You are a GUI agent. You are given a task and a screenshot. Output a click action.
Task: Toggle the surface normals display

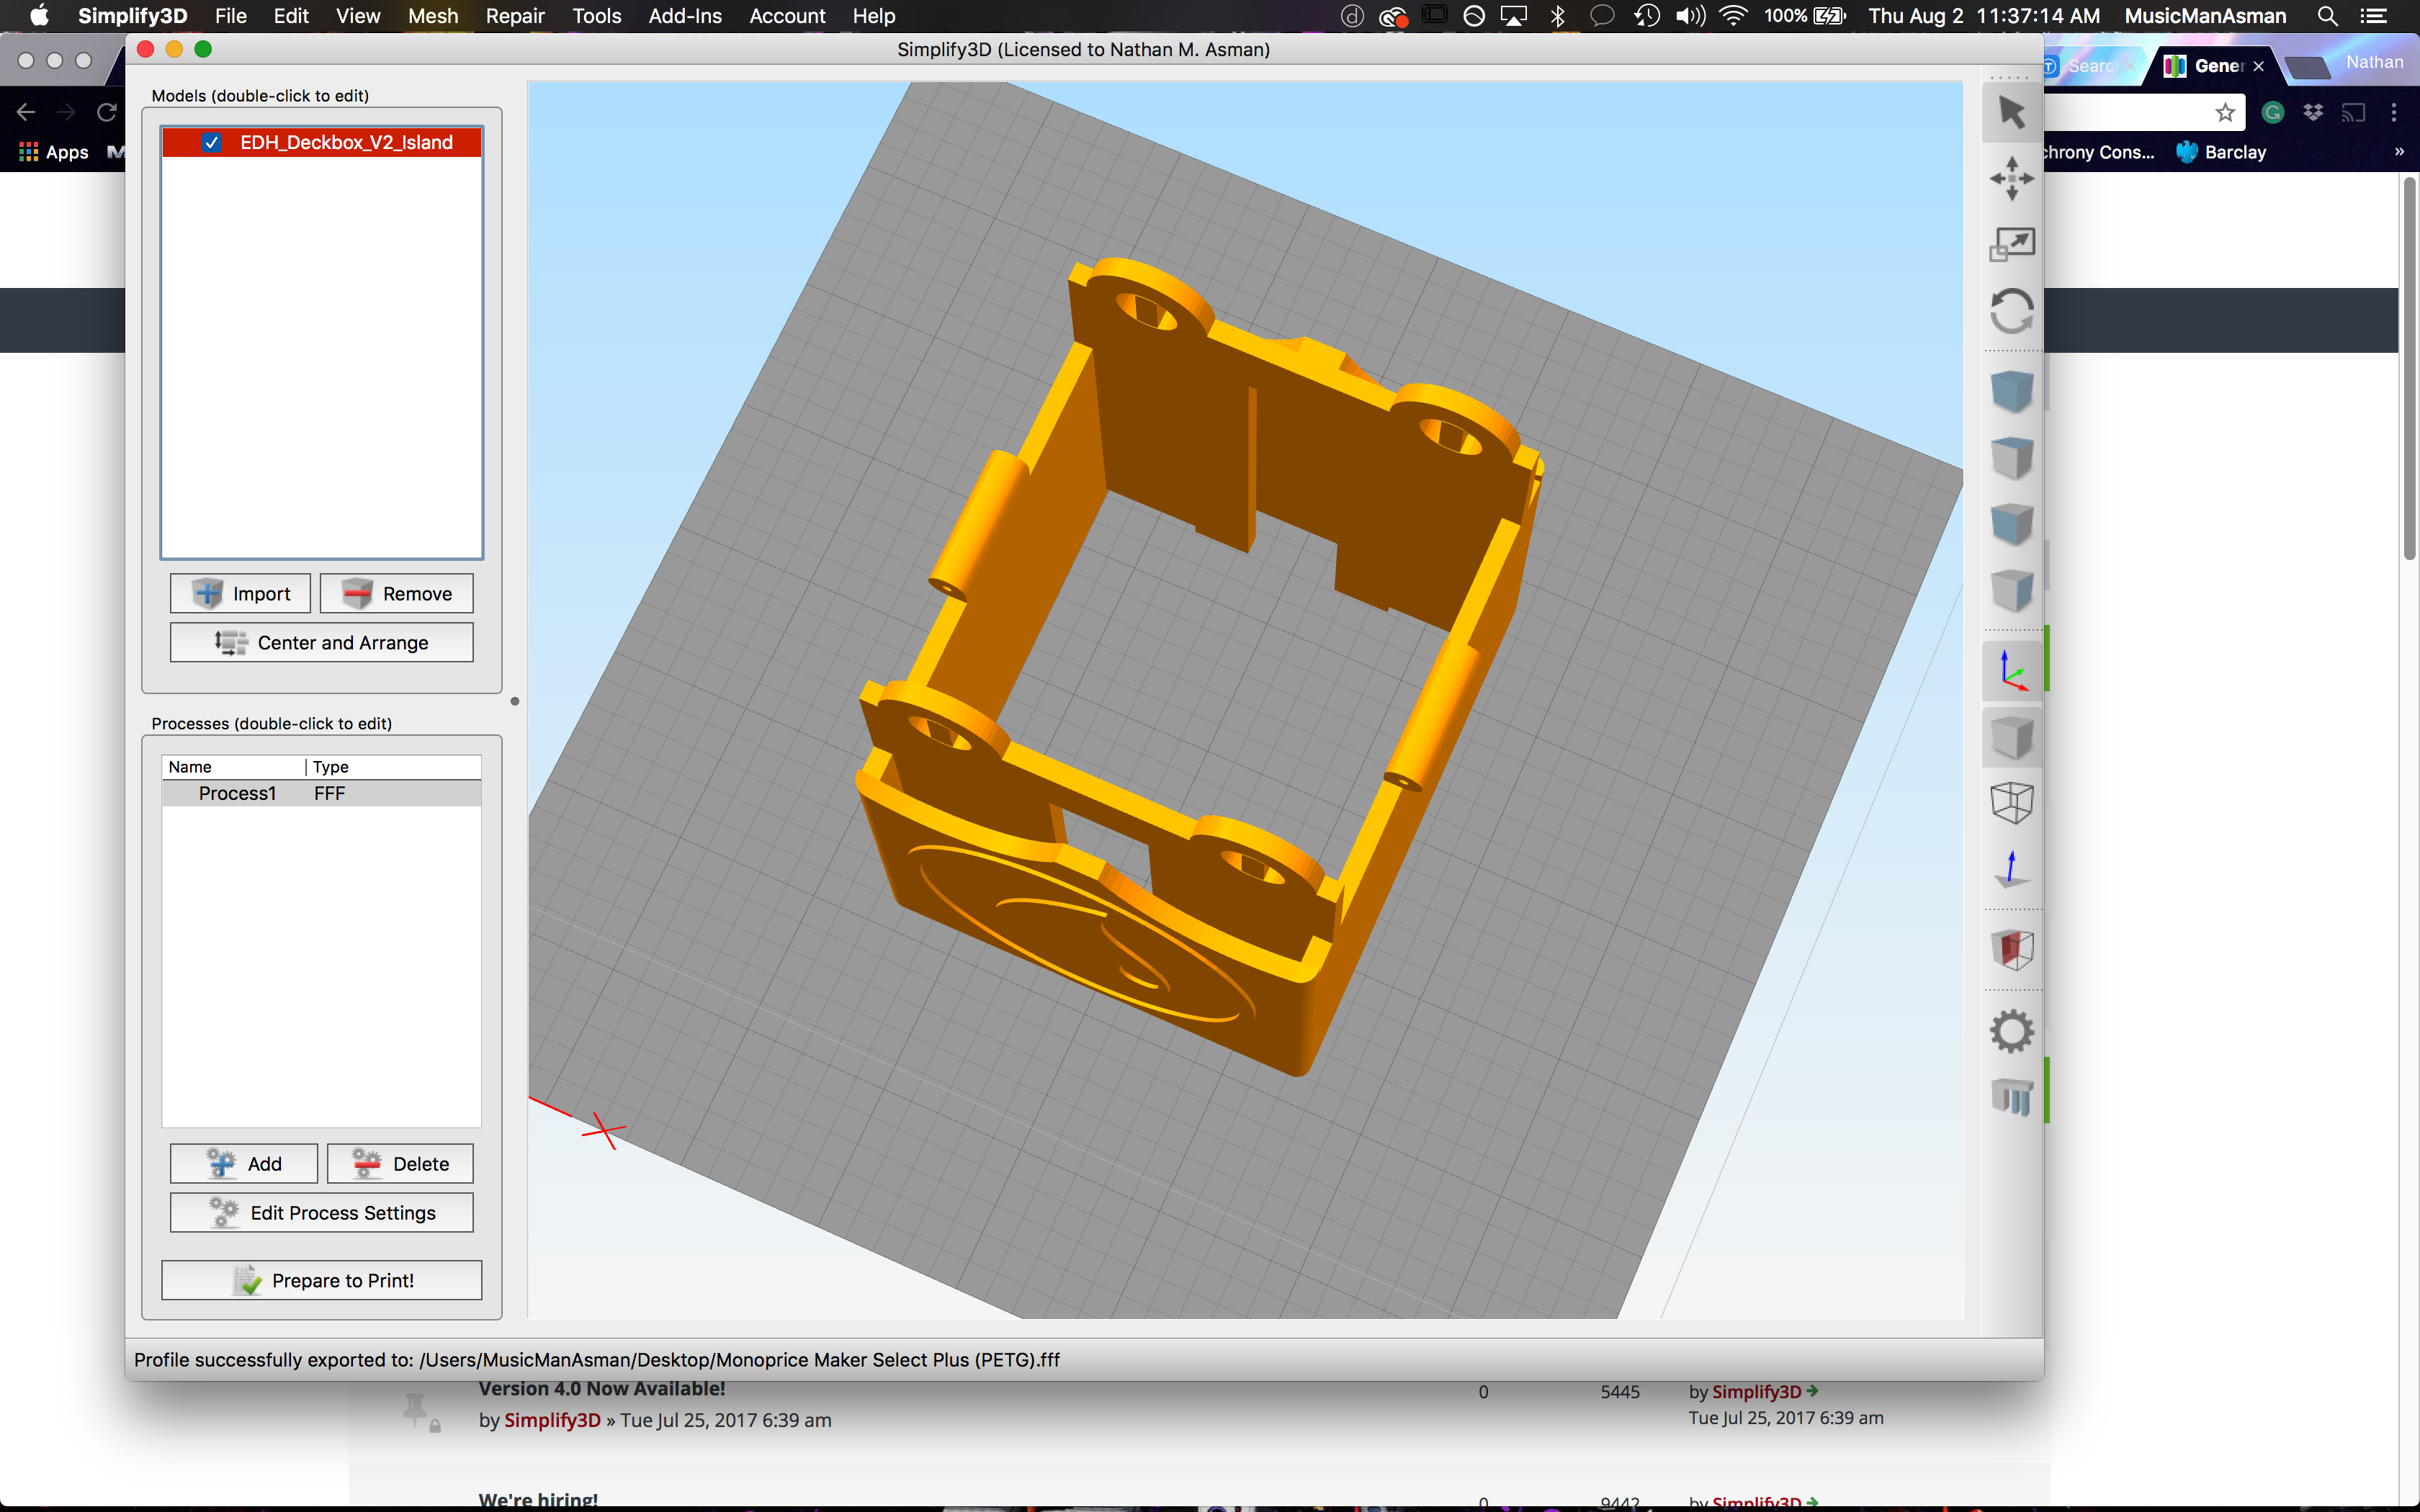2012,869
